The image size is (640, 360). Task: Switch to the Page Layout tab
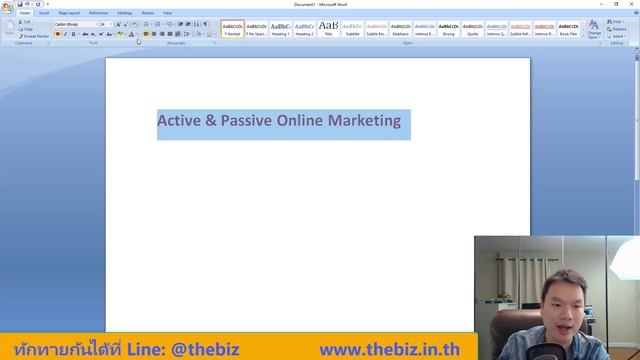[x=69, y=13]
